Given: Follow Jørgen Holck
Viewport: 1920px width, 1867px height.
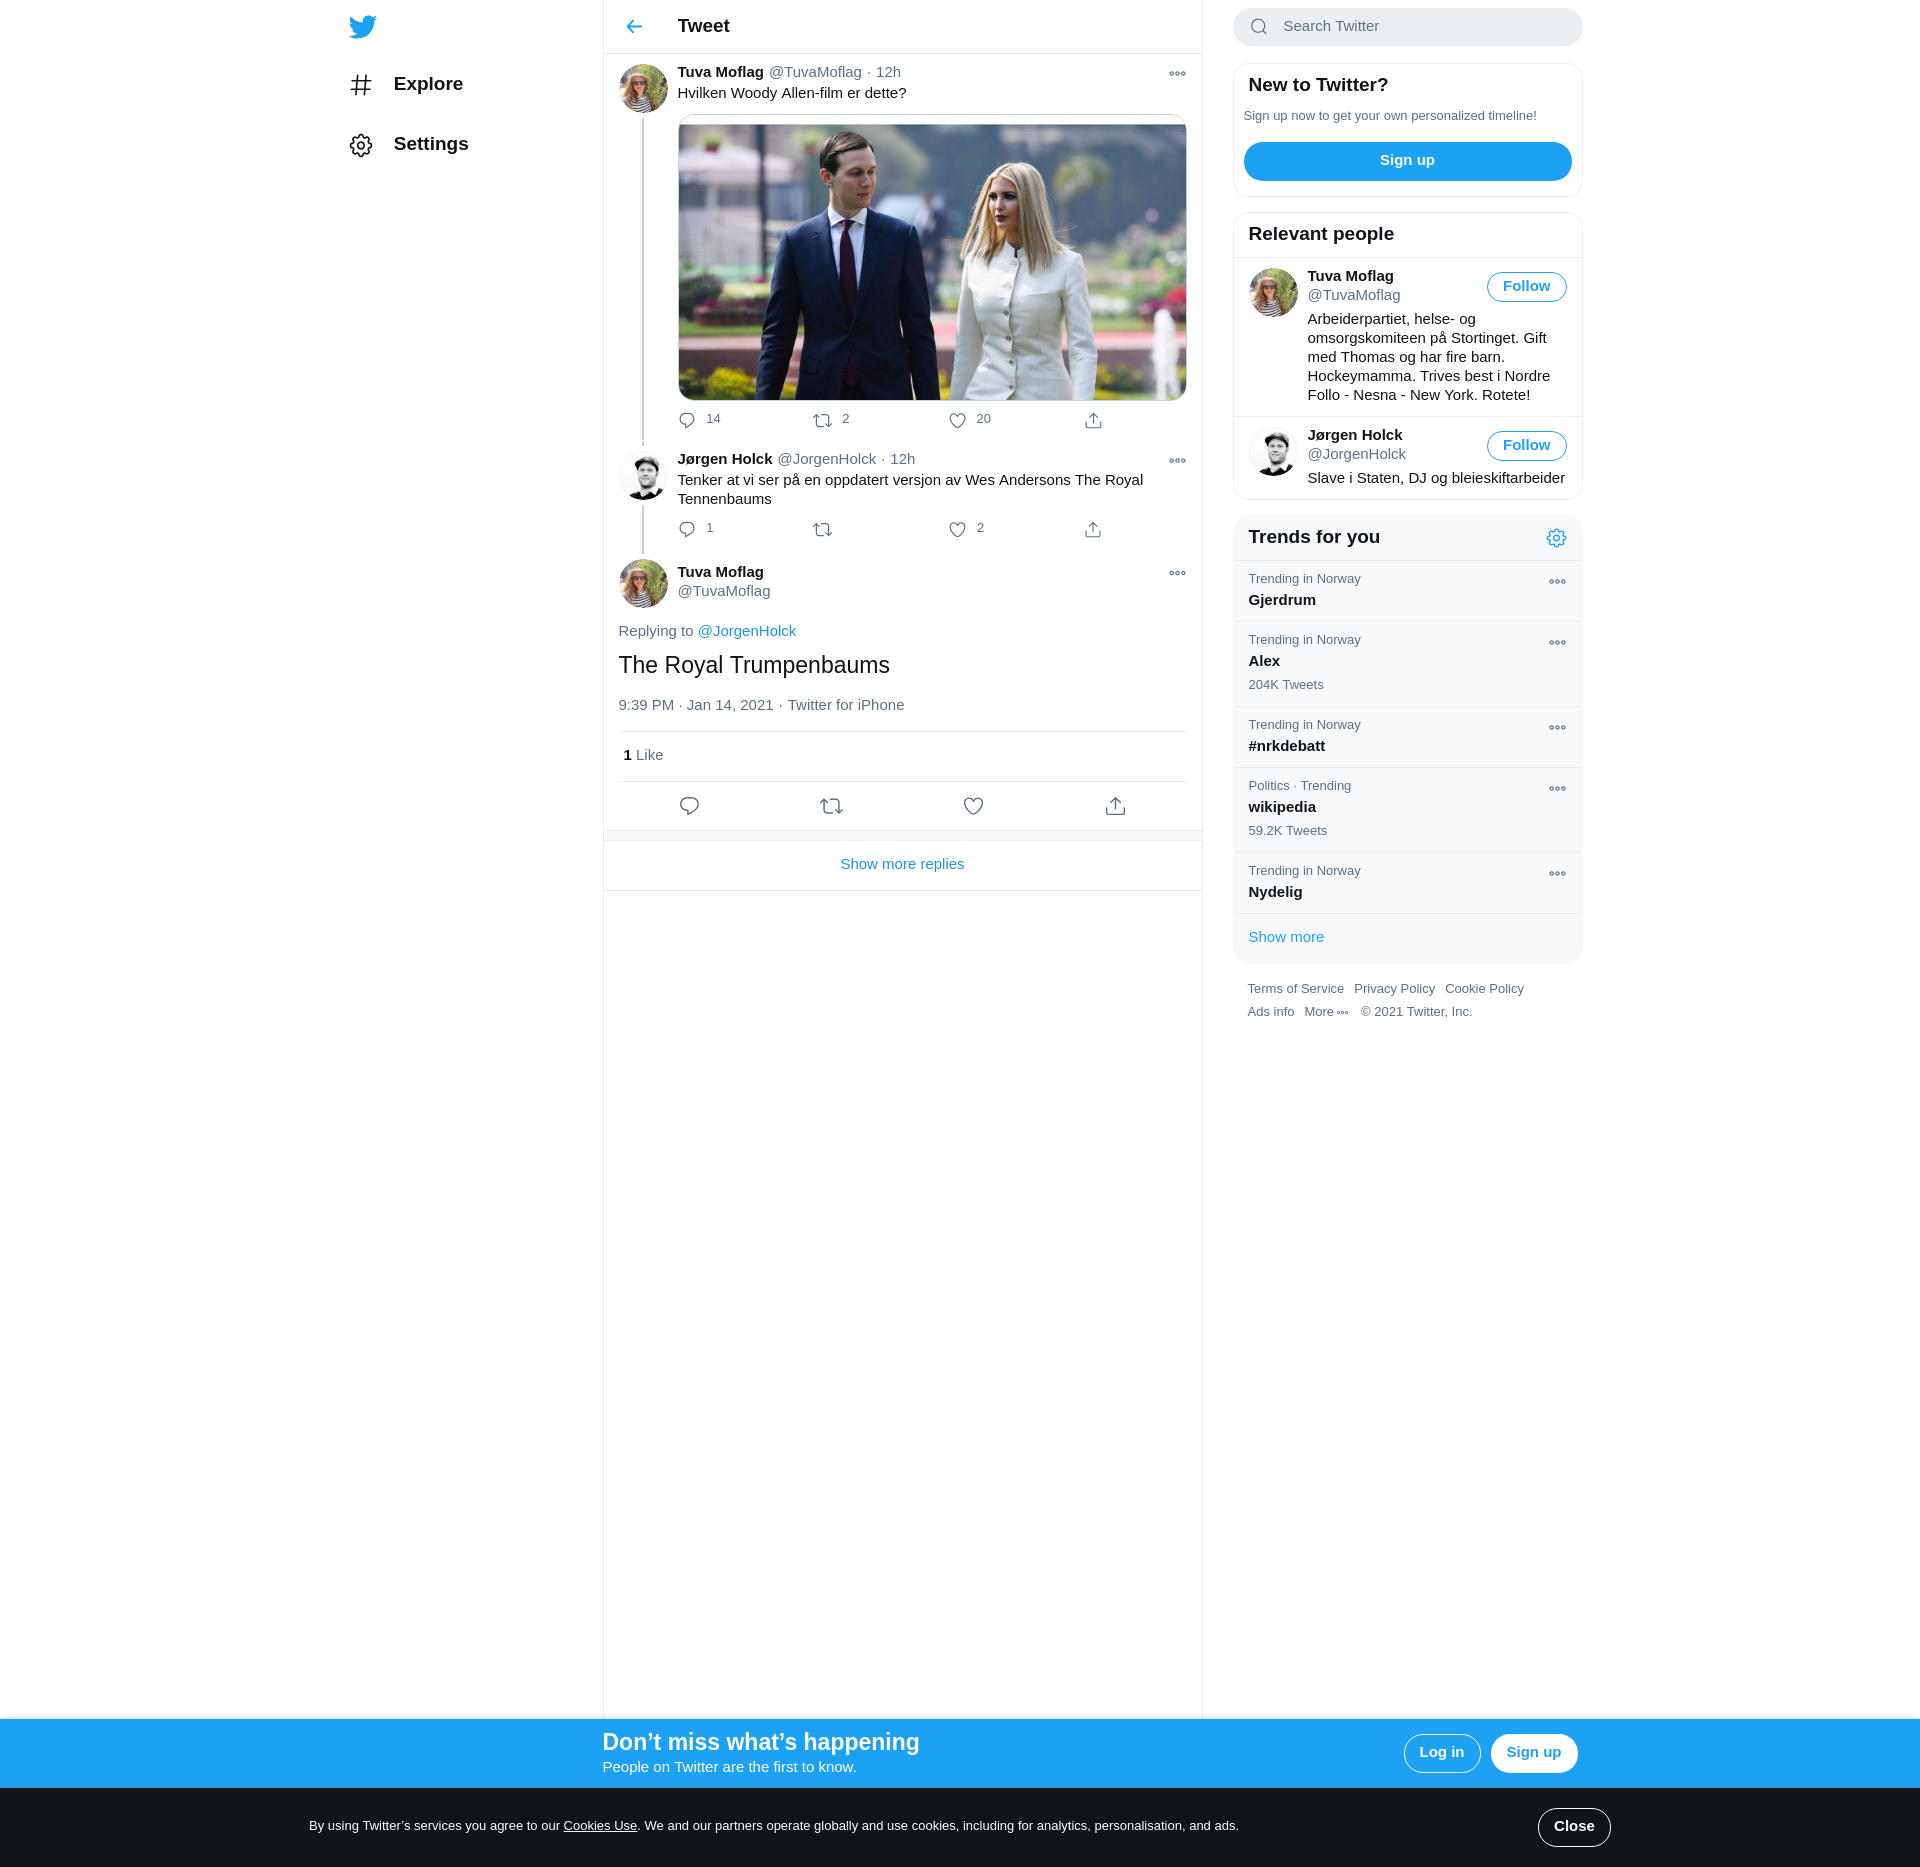Looking at the screenshot, I should [1526, 446].
